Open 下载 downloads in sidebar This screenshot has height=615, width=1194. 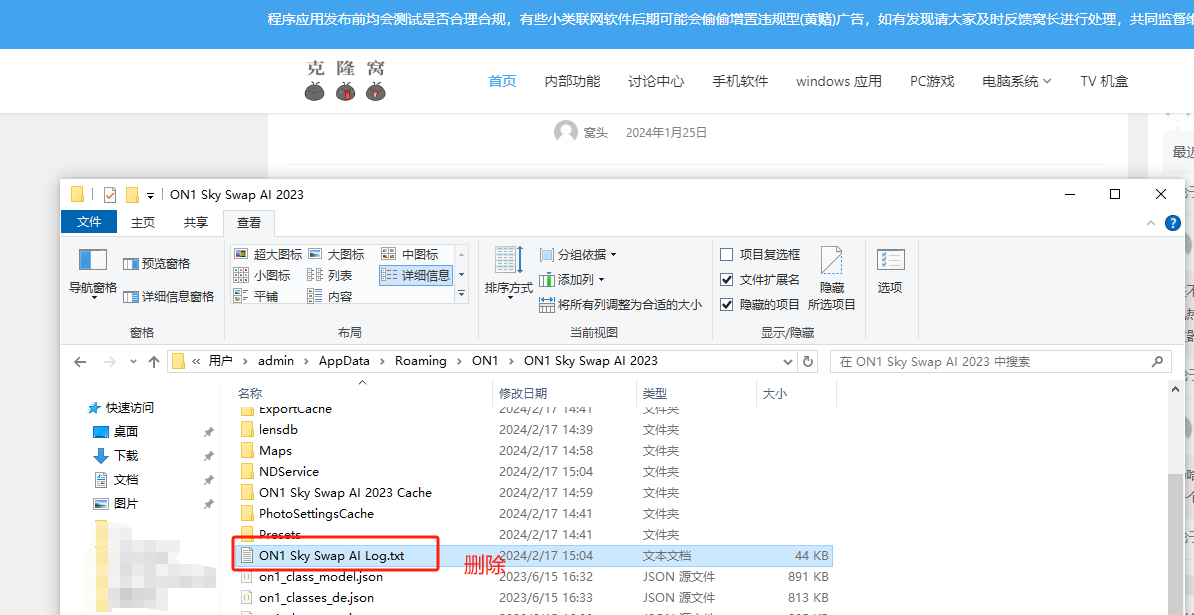117,455
